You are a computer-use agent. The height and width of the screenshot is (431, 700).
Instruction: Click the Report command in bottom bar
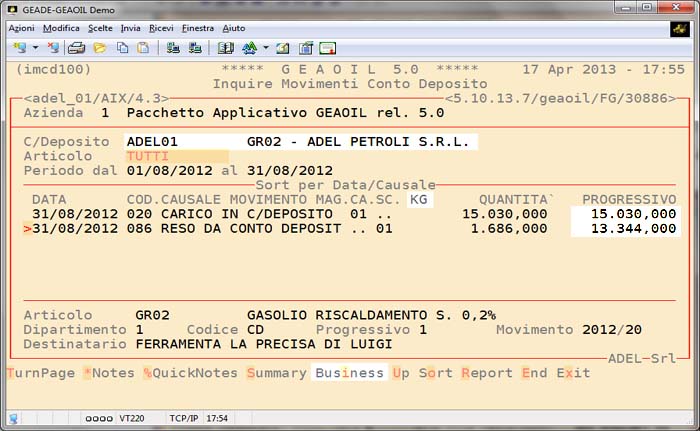(x=487, y=373)
